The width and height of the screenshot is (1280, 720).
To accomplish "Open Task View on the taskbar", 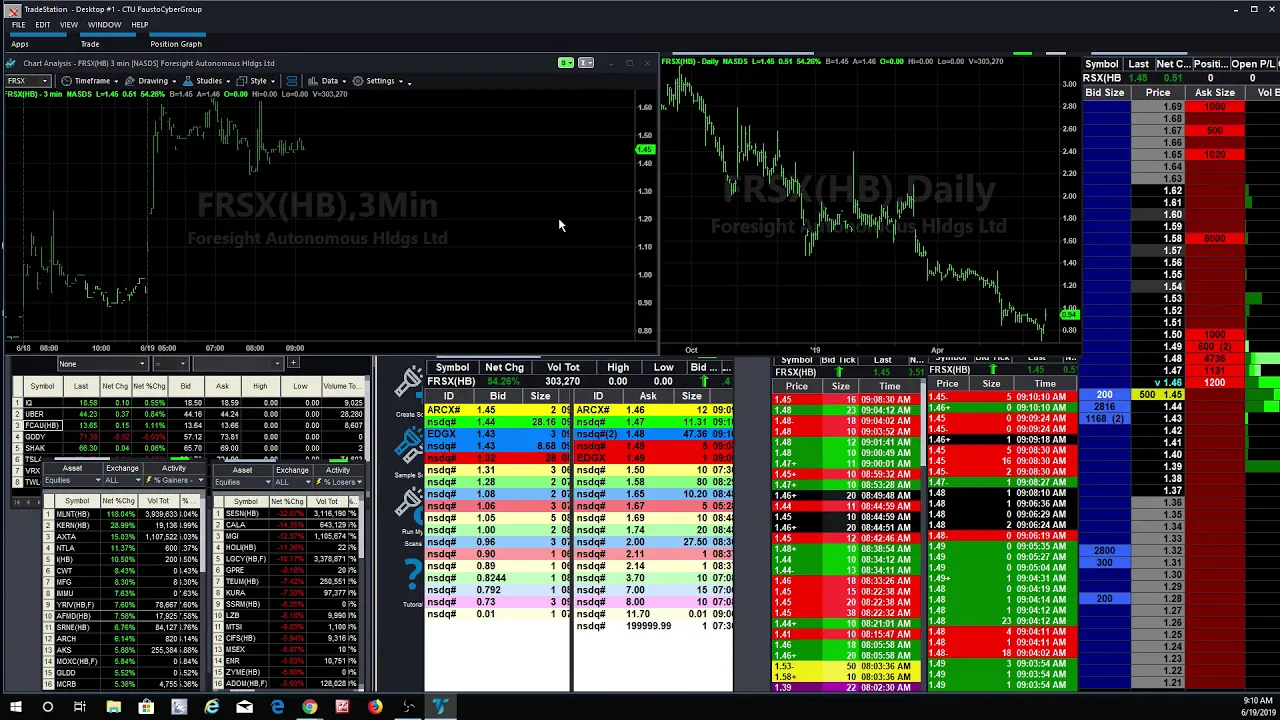I will [x=80, y=707].
